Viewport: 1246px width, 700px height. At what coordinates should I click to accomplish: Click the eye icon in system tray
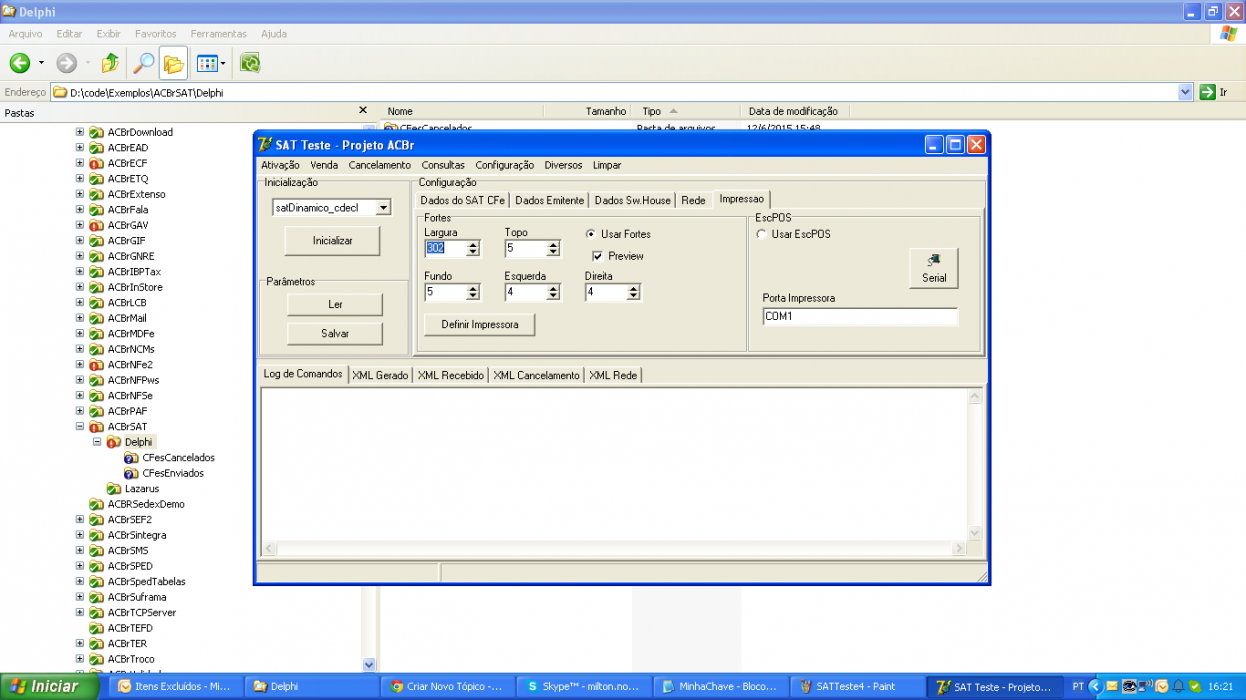click(1129, 687)
